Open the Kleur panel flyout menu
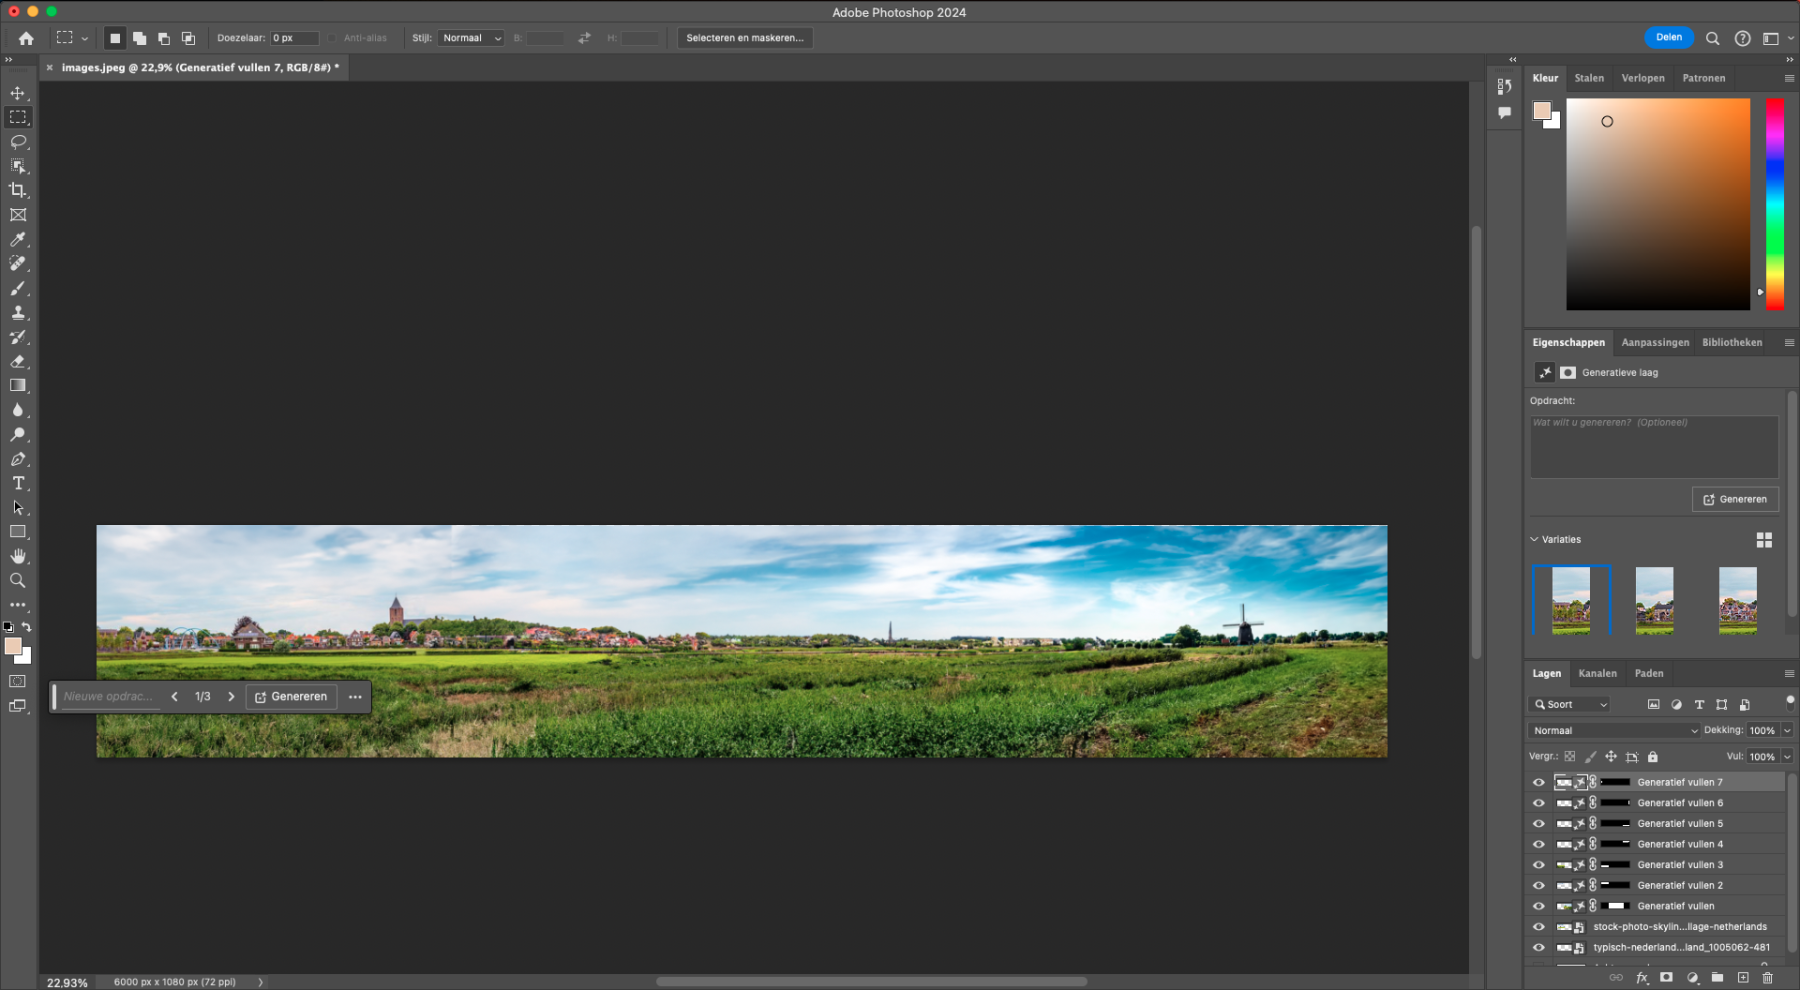1800x990 pixels. point(1789,78)
